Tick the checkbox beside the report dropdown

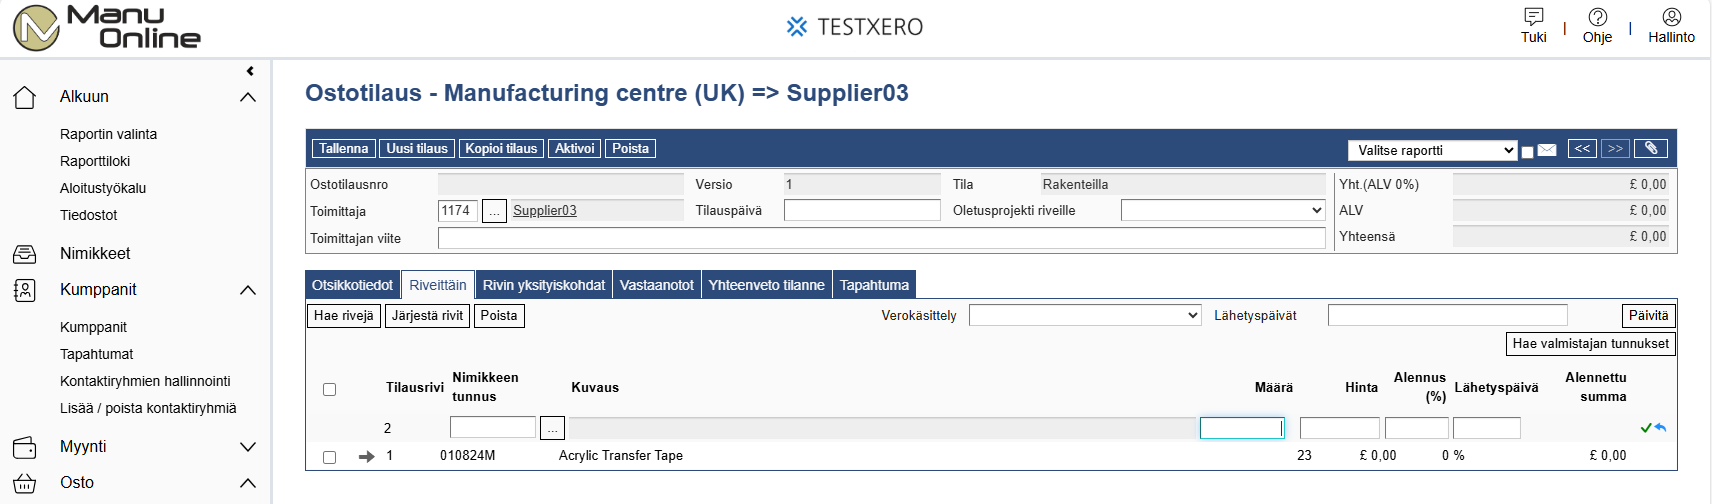[x=1527, y=152]
